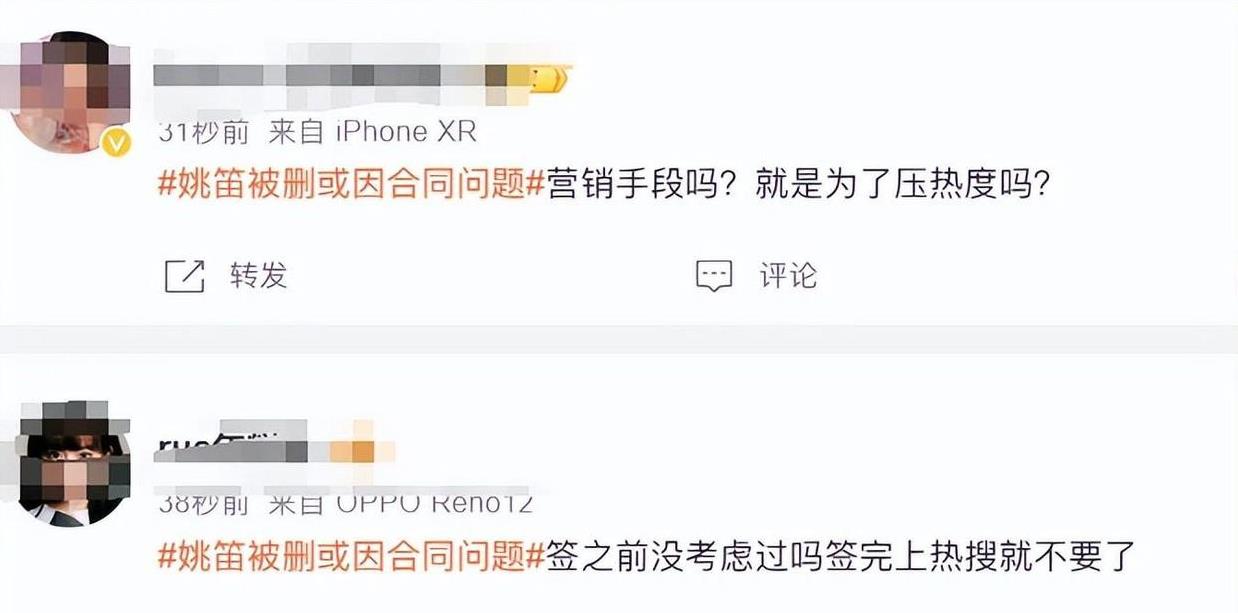Viewport: 1238px width, 613px height.
Task: Click the yellow verified badge on first avatar
Action: click(118, 144)
